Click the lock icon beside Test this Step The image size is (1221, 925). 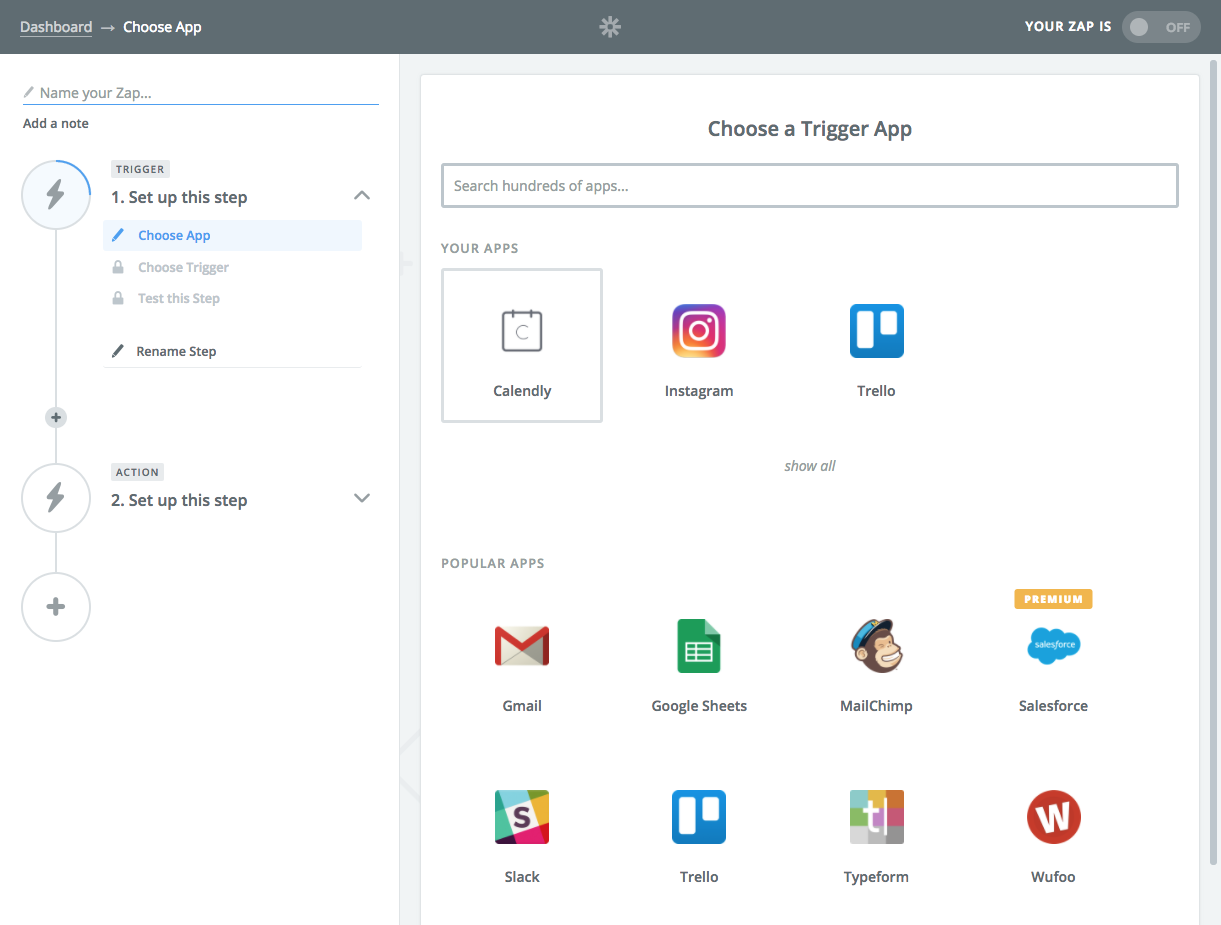tap(118, 298)
